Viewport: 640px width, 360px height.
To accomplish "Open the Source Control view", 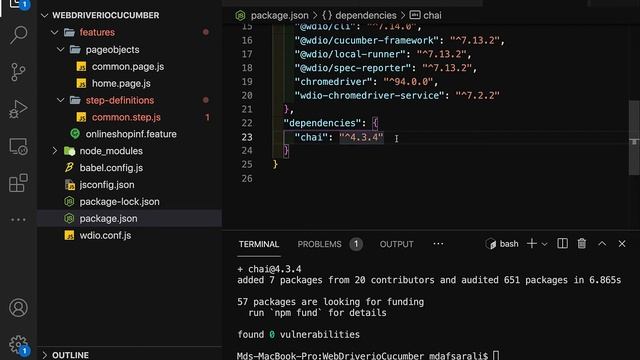I will pyautogui.click(x=18, y=72).
